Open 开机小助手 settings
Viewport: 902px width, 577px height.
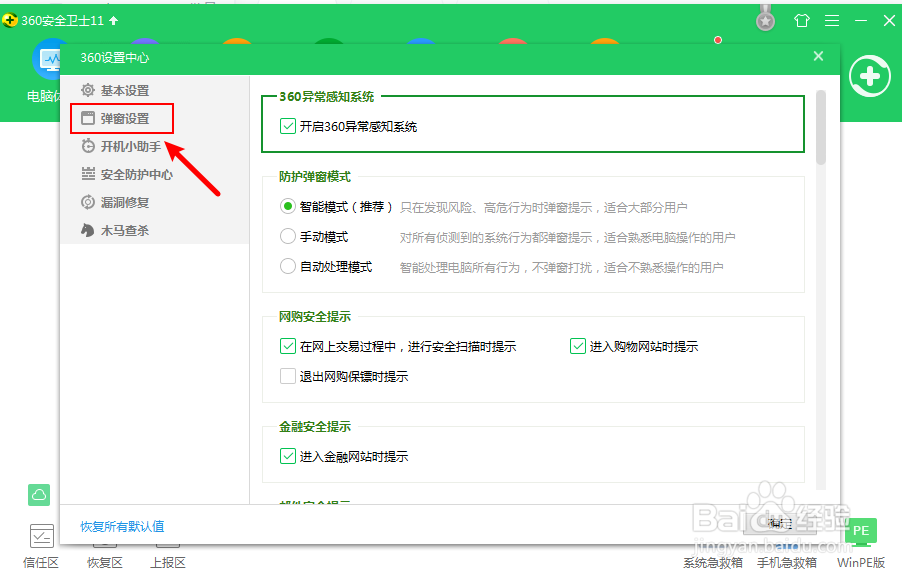pos(131,147)
